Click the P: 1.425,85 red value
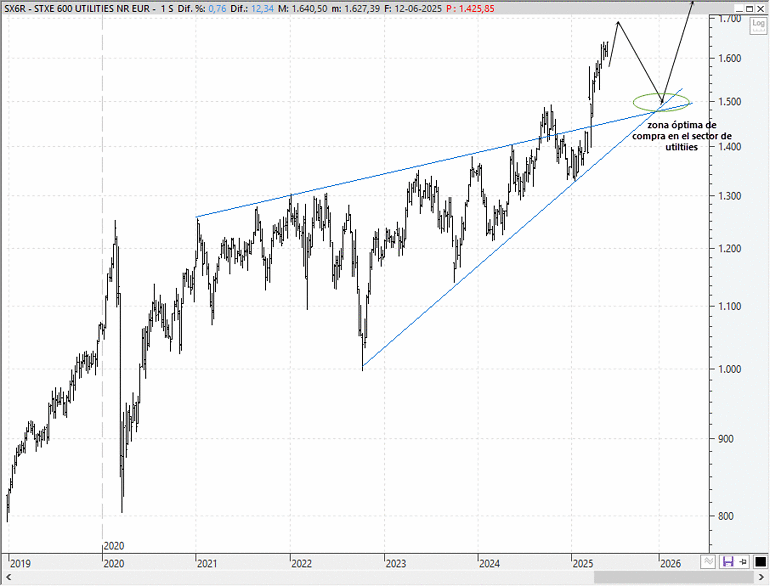Image resolution: width=770 pixels, height=586 pixels. 471,9
